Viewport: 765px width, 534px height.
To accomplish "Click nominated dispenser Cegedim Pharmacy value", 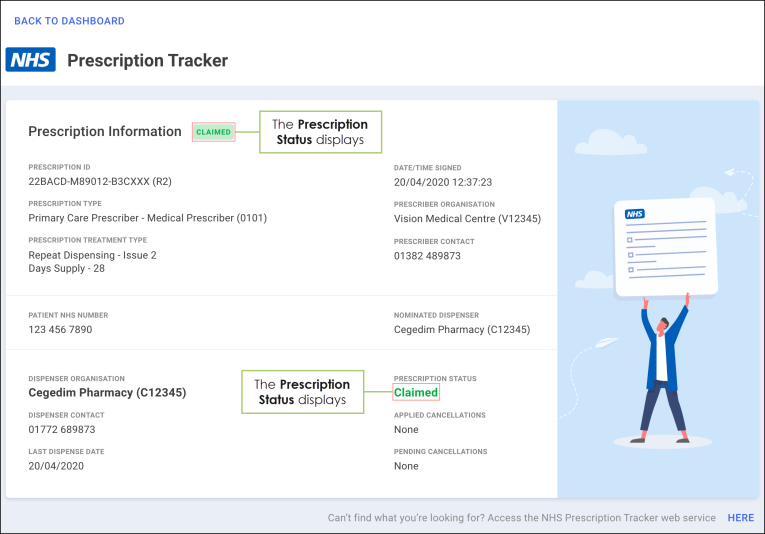I will pyautogui.click(x=461, y=329).
